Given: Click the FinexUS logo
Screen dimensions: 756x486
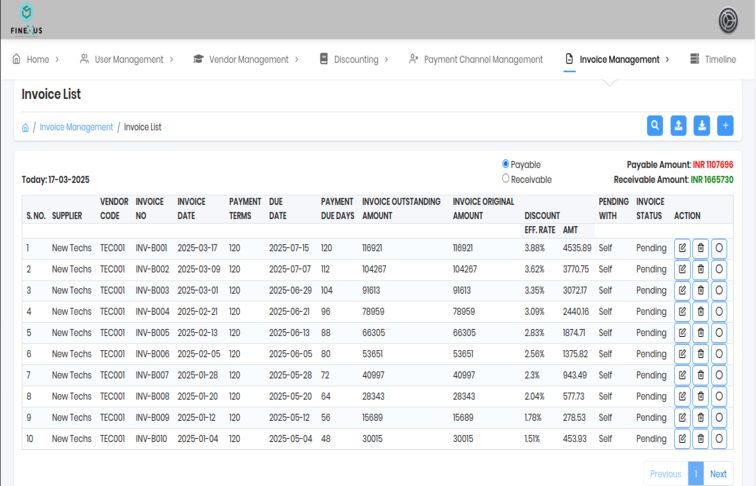Looking at the screenshot, I should pos(26,20).
